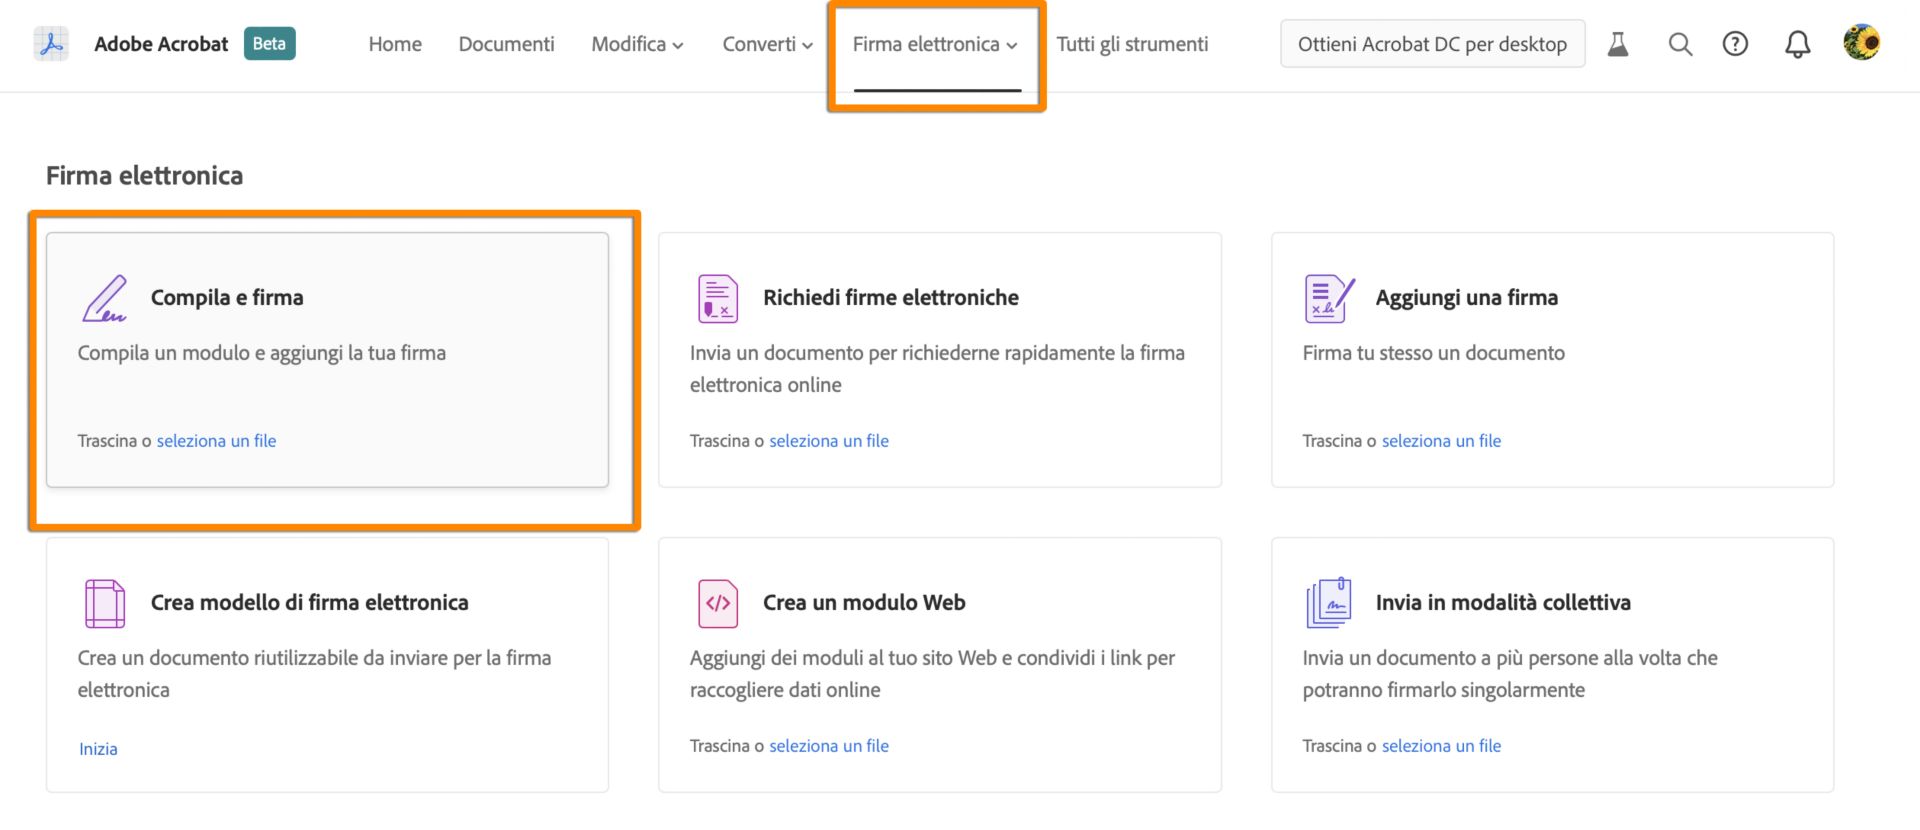Select a file for Compila e firma
Image resolution: width=1920 pixels, height=830 pixels.
point(216,441)
